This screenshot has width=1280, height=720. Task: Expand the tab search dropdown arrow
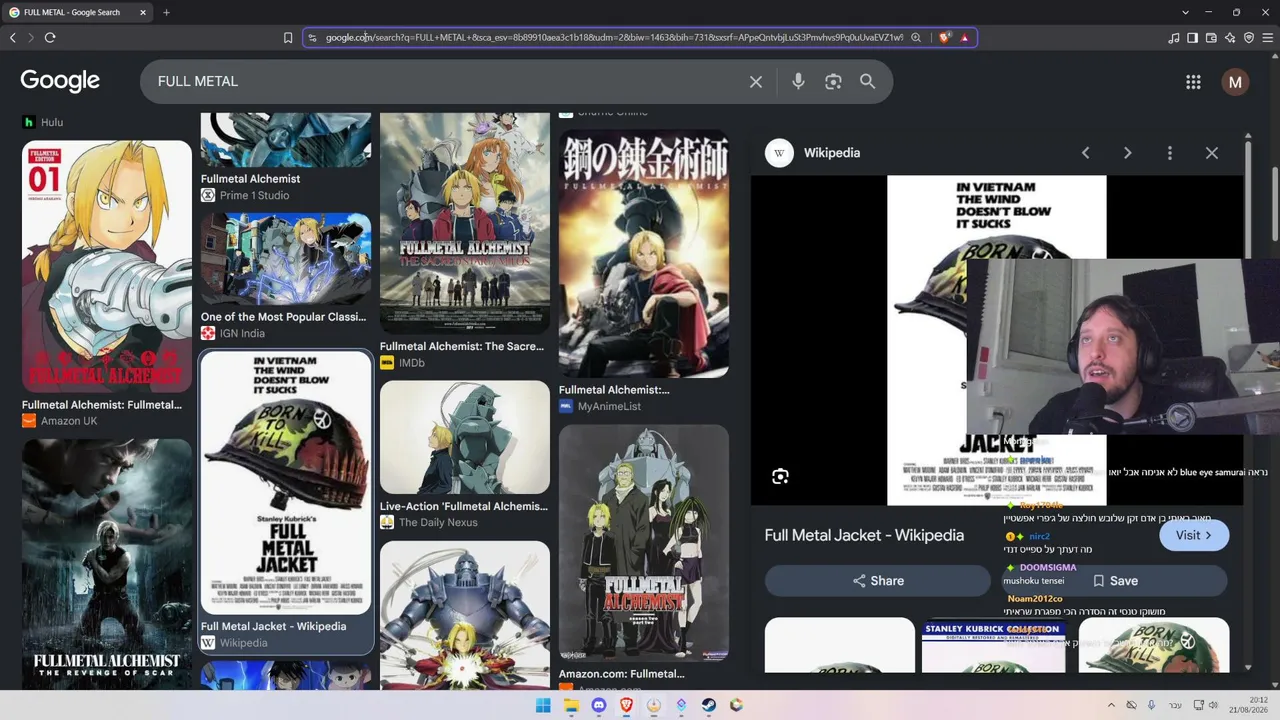(x=1185, y=12)
